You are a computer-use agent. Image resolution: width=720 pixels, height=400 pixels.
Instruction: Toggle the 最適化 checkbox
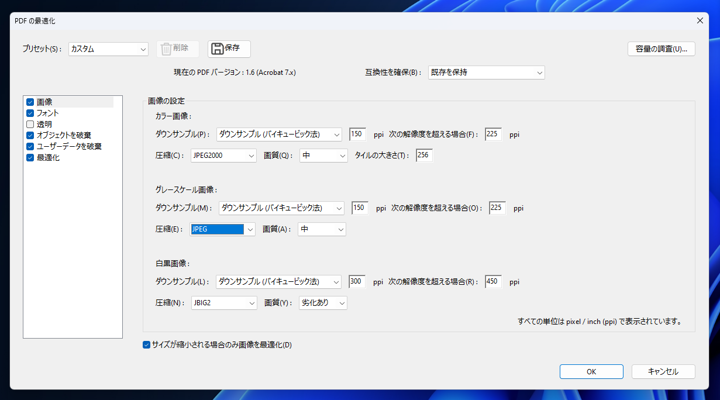30,158
